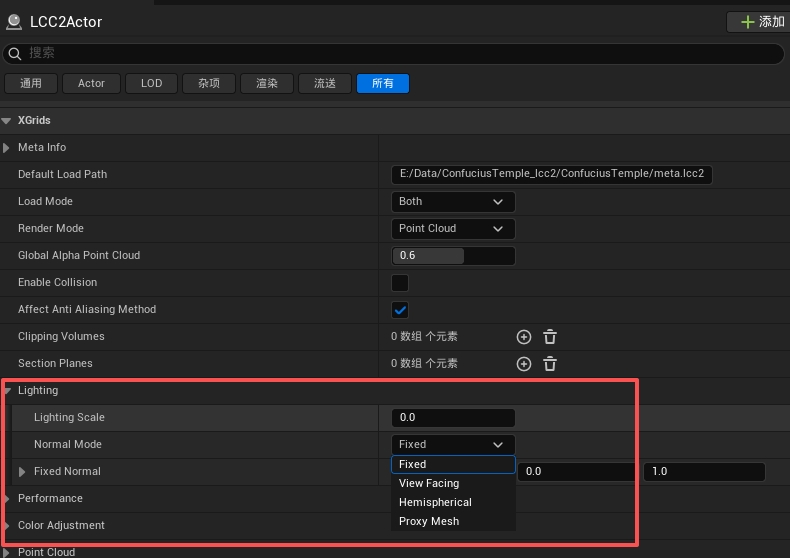Click the Fixed Normal 0.0 value field
The image size is (790, 558).
click(x=576, y=472)
